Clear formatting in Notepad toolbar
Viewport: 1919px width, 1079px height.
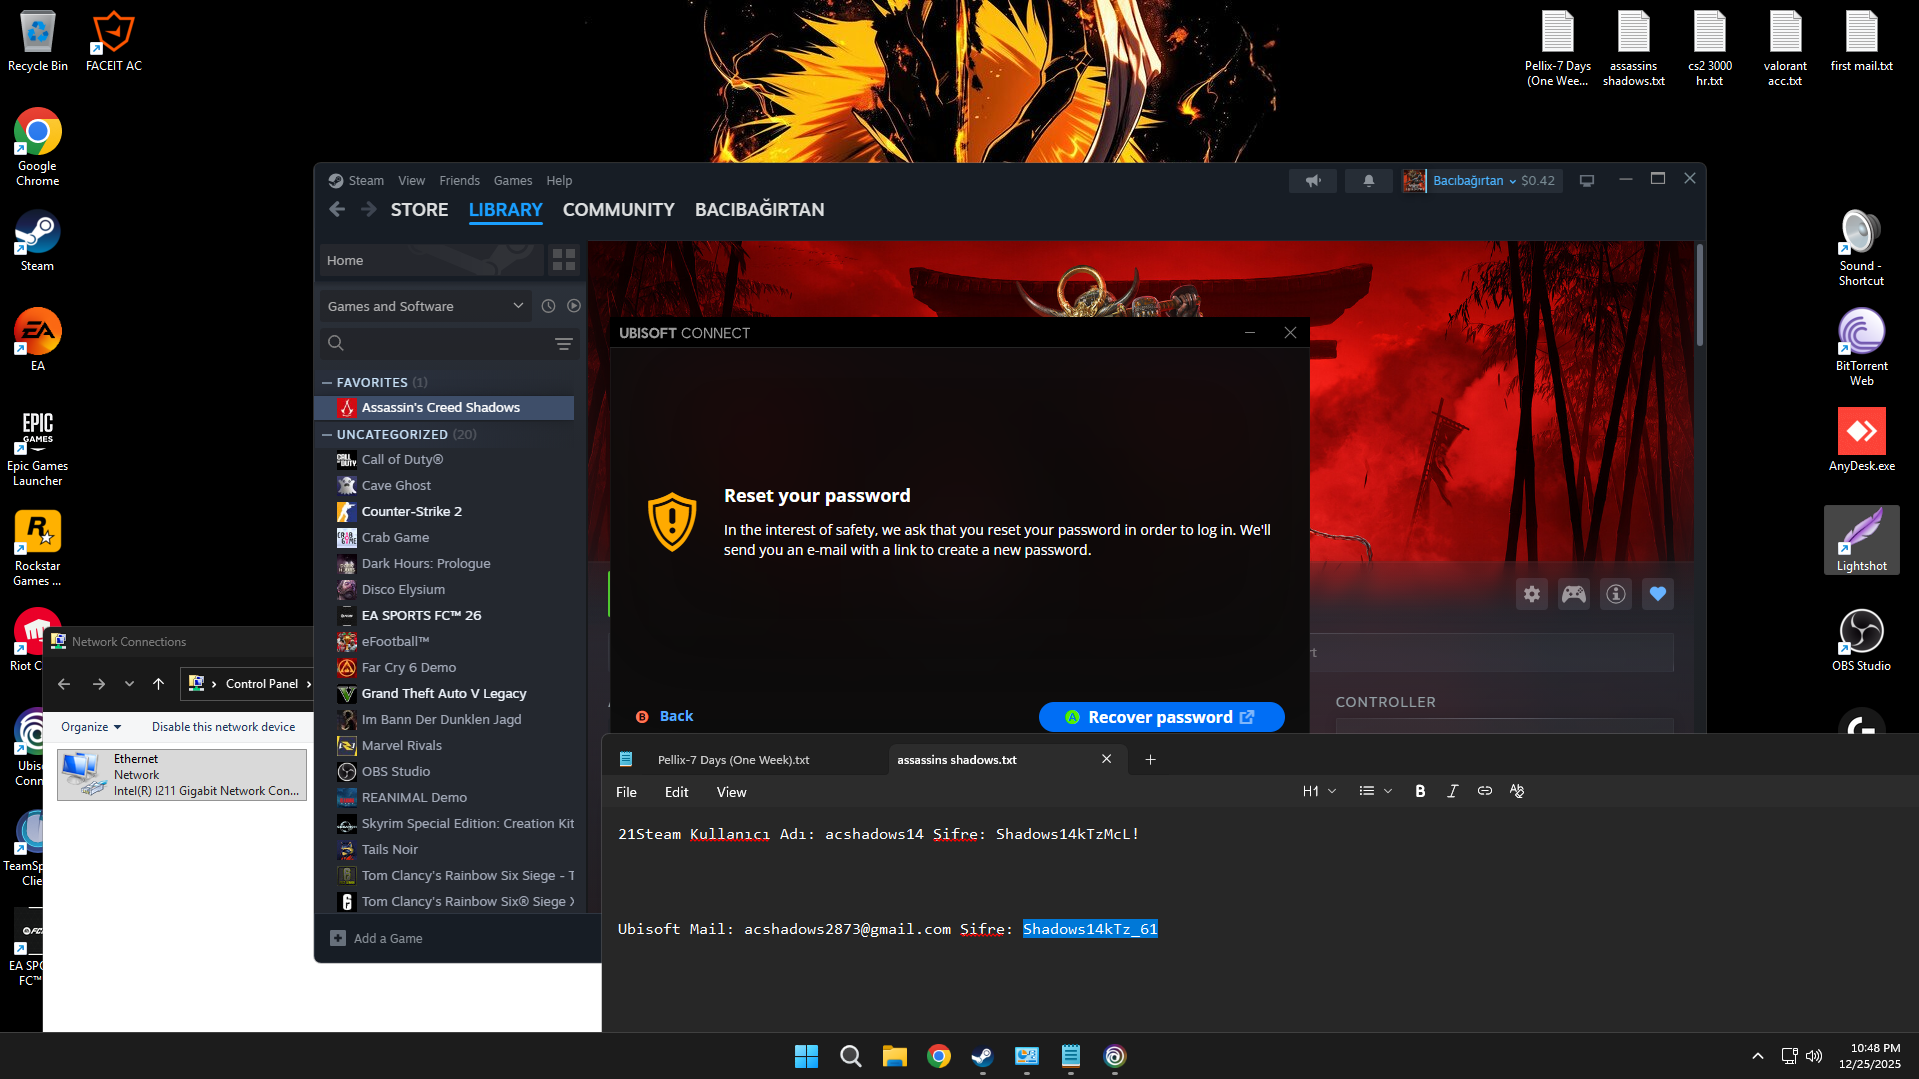click(1517, 791)
